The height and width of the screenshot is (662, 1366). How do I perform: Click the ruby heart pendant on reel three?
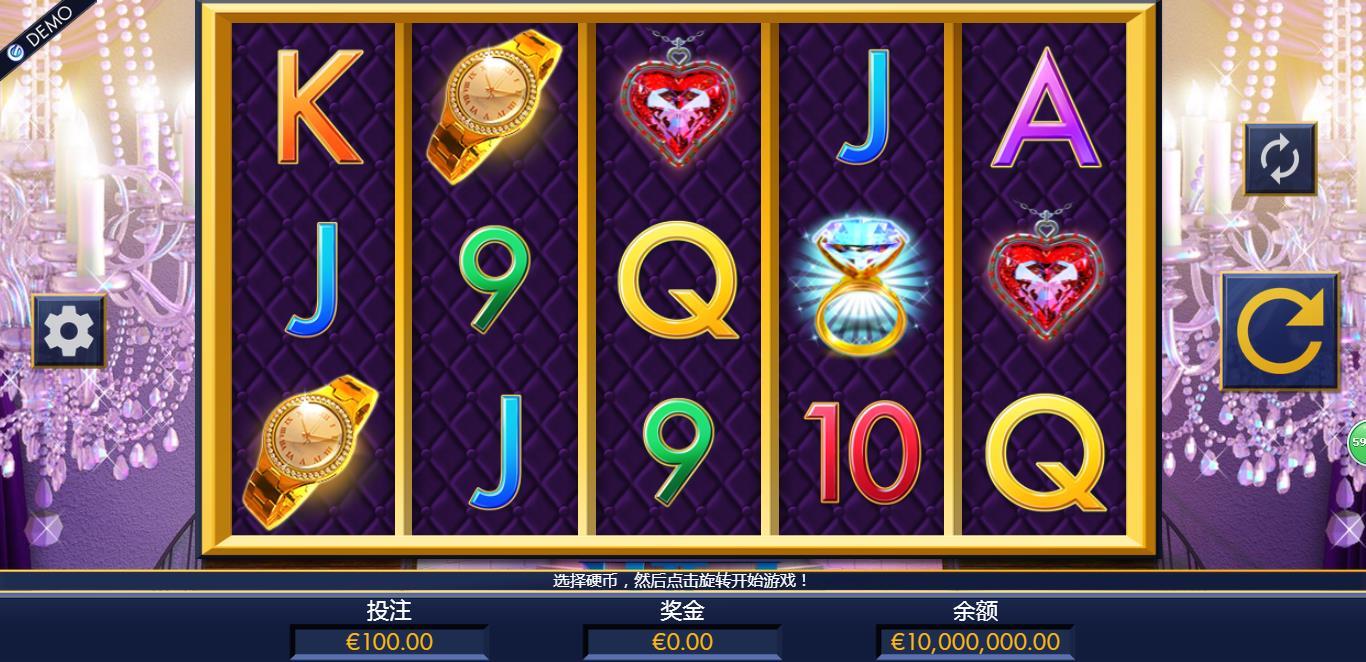coord(678,98)
